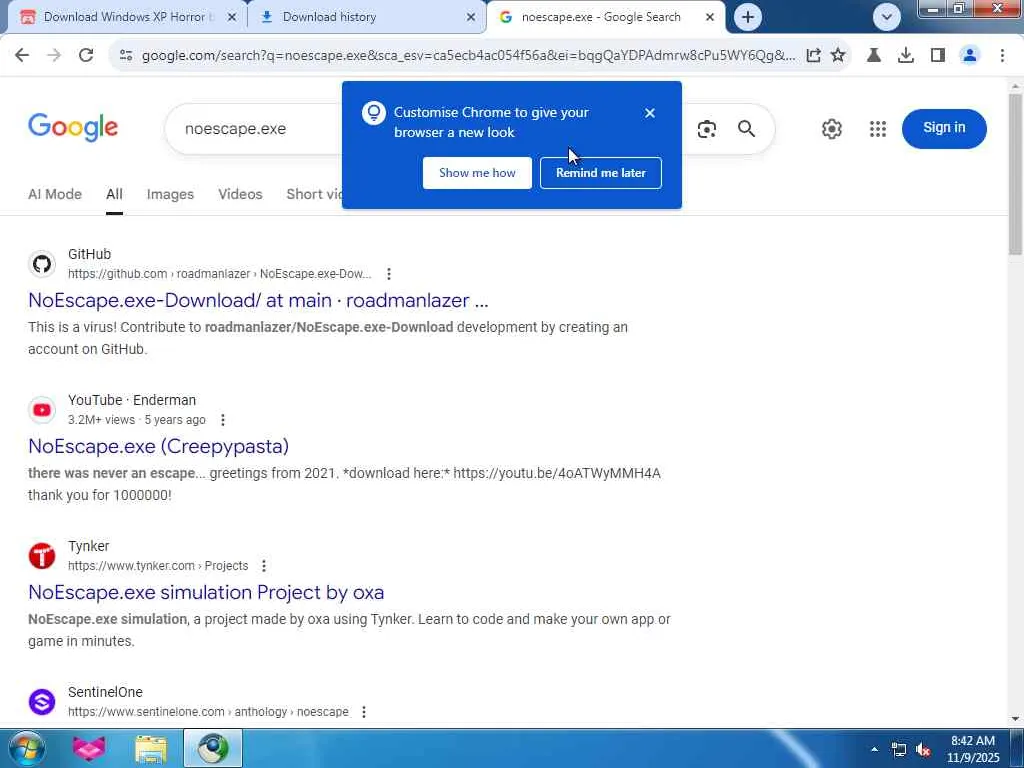
Task: Click the YouTube favicon icon
Action: (x=42, y=410)
